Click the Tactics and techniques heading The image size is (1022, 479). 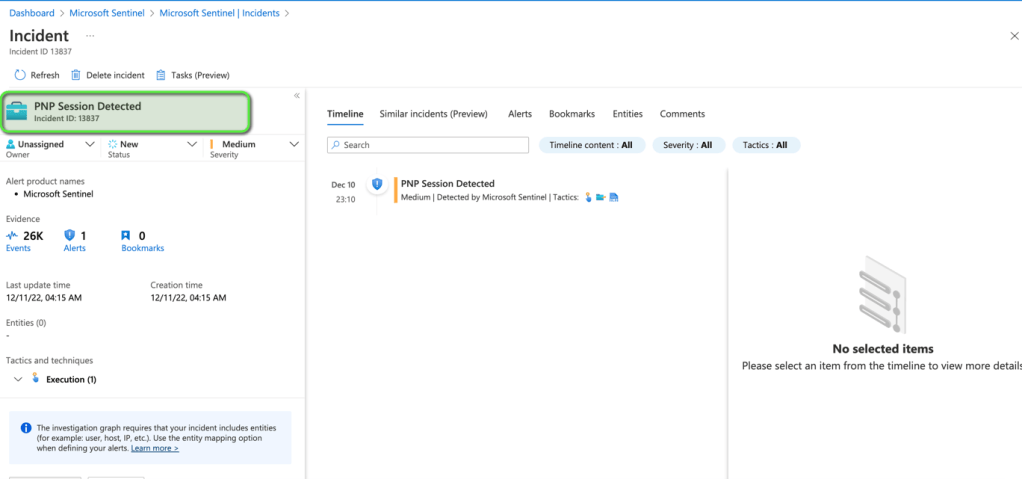pyautogui.click(x=50, y=360)
